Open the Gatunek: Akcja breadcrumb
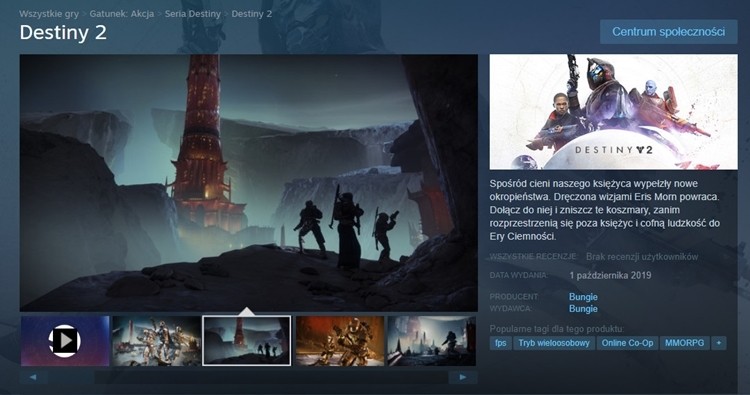 tap(121, 14)
